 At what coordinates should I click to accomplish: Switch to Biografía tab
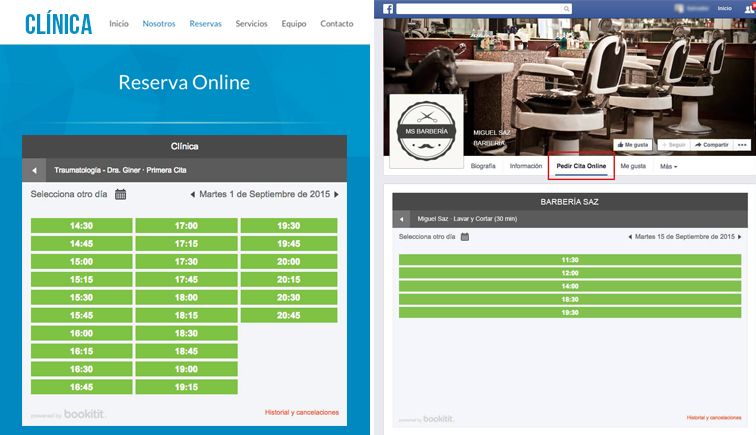483,166
